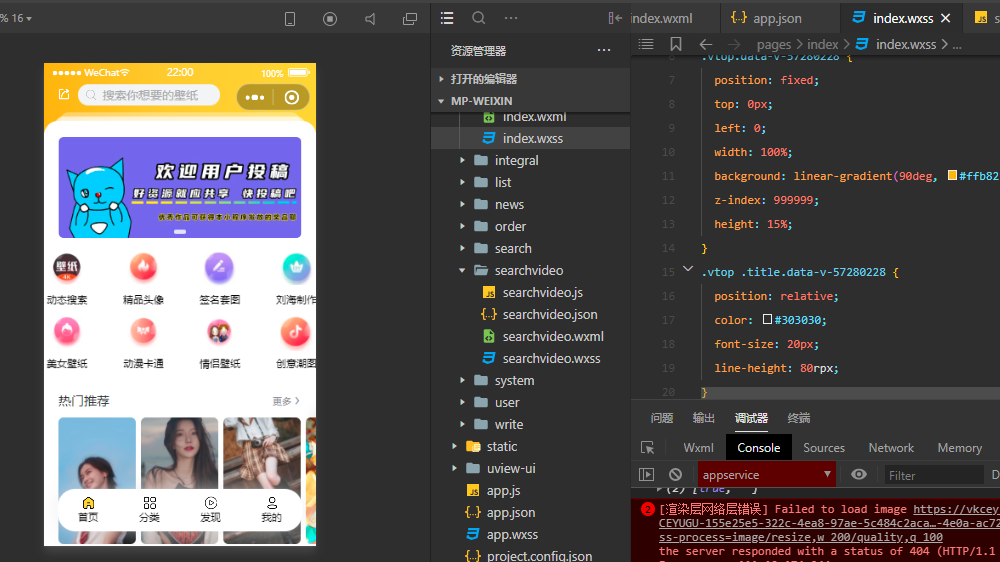The height and width of the screenshot is (562, 1000).
Task: Open 美女壁纸 category icon
Action: pos(66,332)
